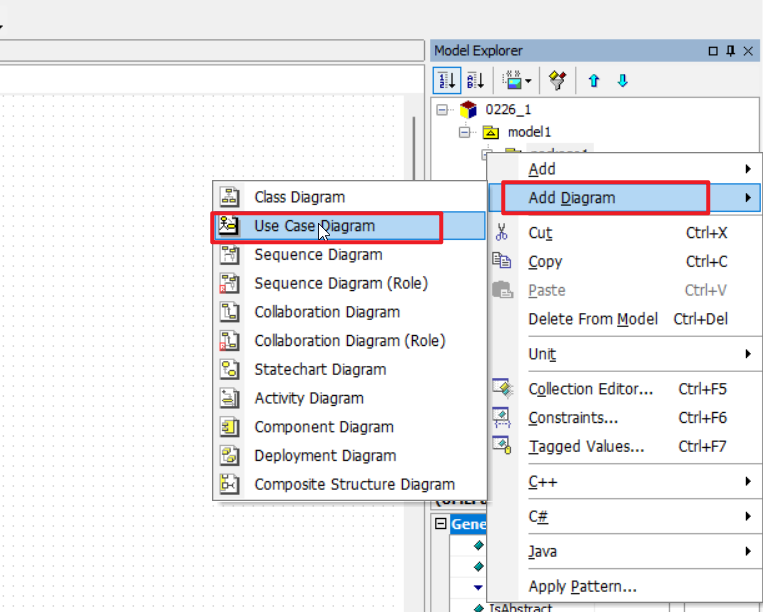Viewport: 763px width, 612px height.
Task: Choose Deployment Diagram from the submenu
Action: 349,455
